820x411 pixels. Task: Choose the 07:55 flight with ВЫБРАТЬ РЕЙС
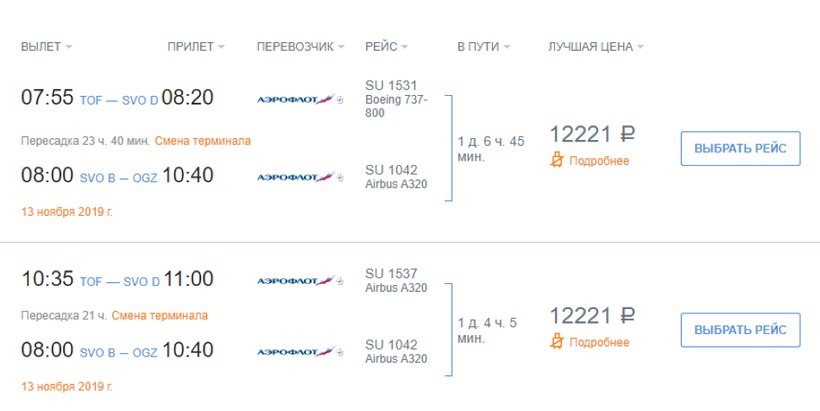point(740,148)
